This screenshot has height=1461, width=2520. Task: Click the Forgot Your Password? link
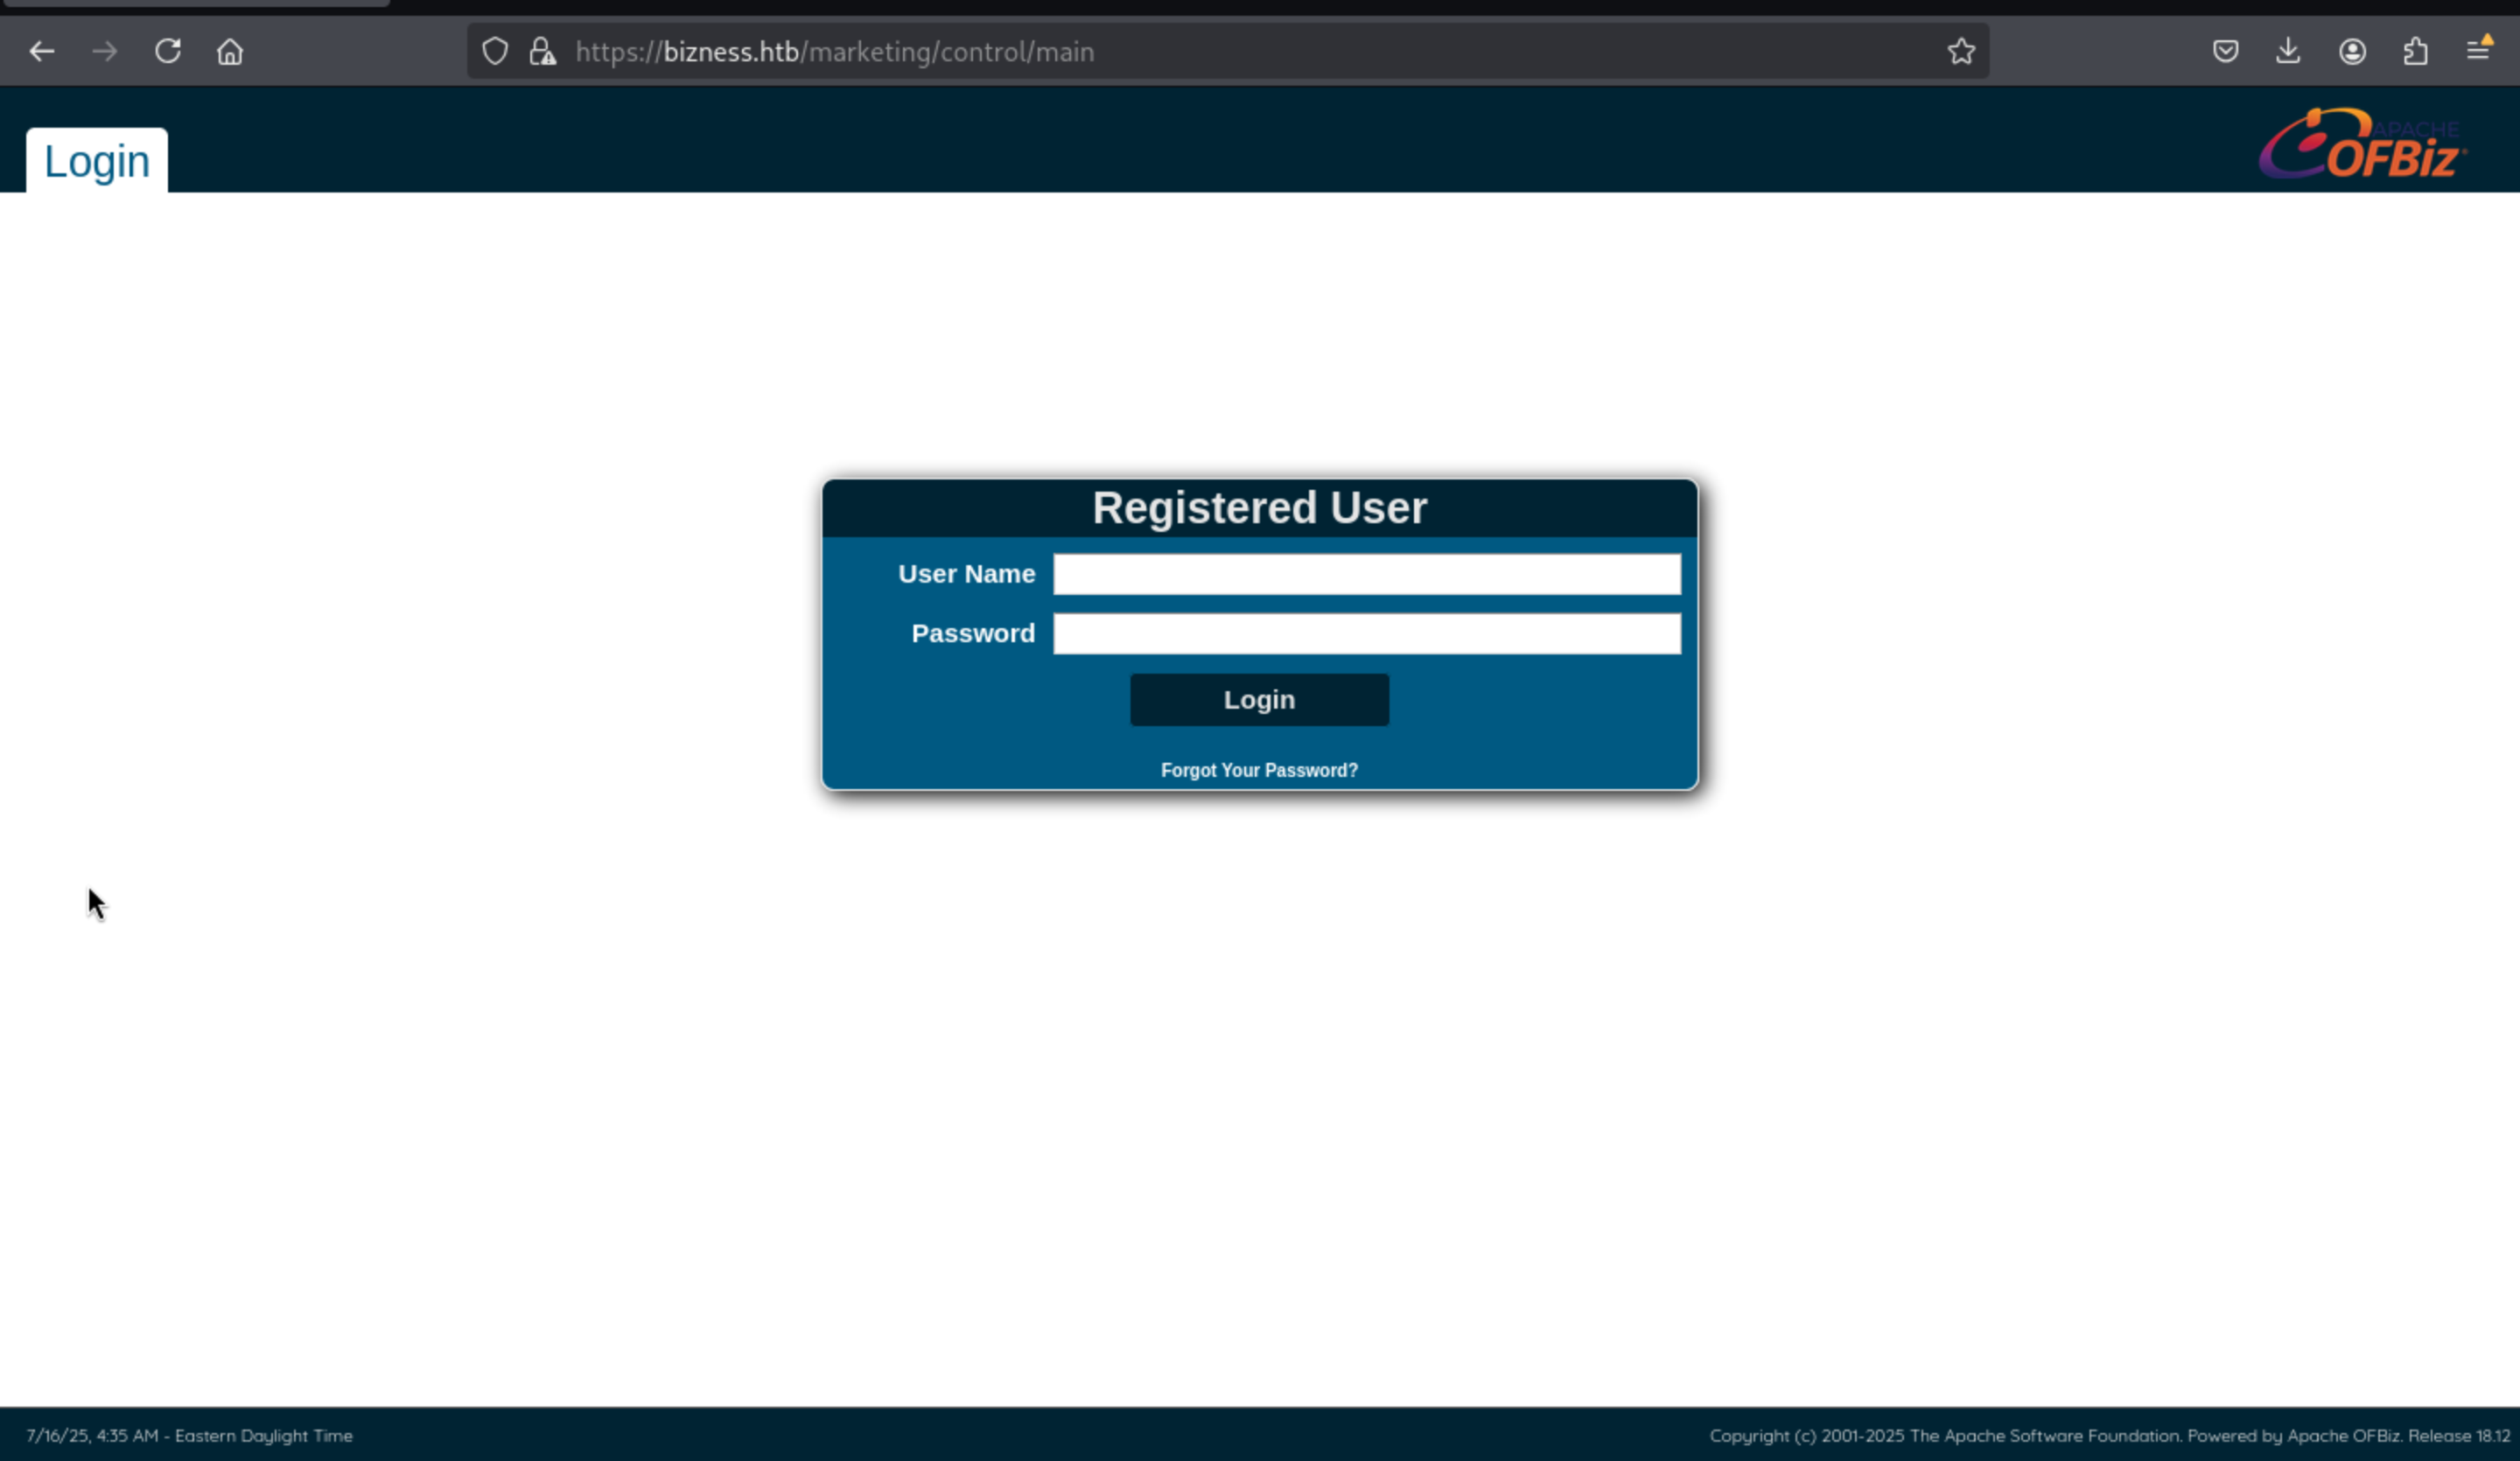tap(1259, 770)
